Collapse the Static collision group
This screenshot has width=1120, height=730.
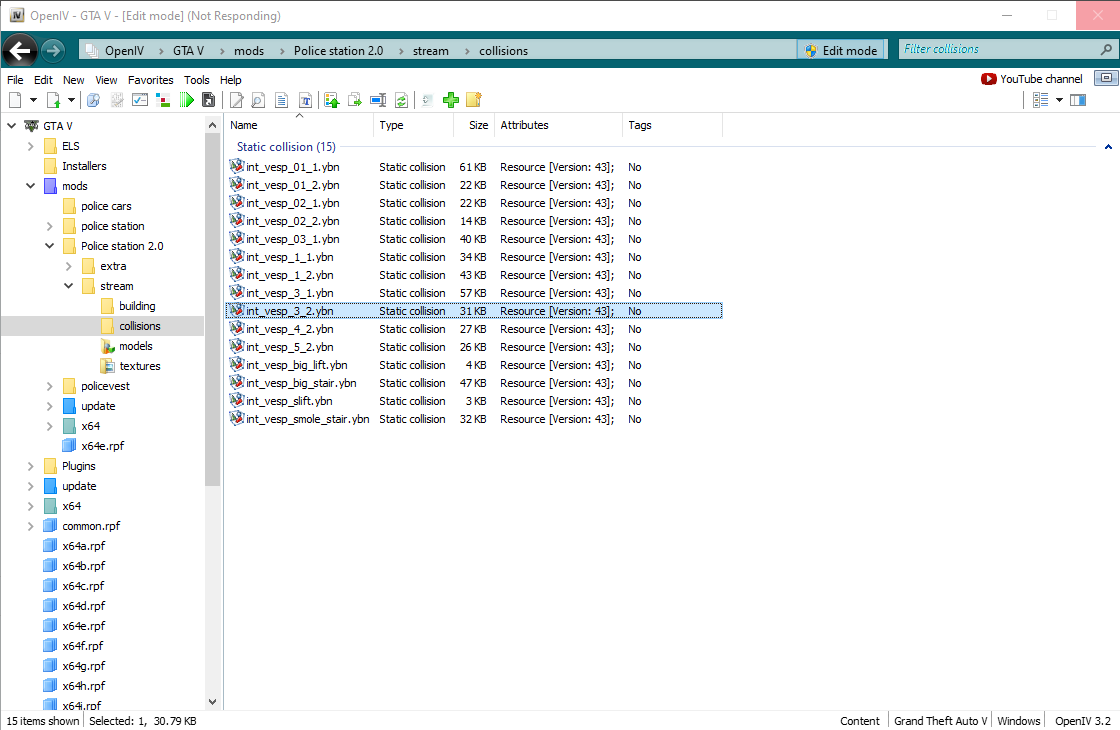click(x=1108, y=147)
